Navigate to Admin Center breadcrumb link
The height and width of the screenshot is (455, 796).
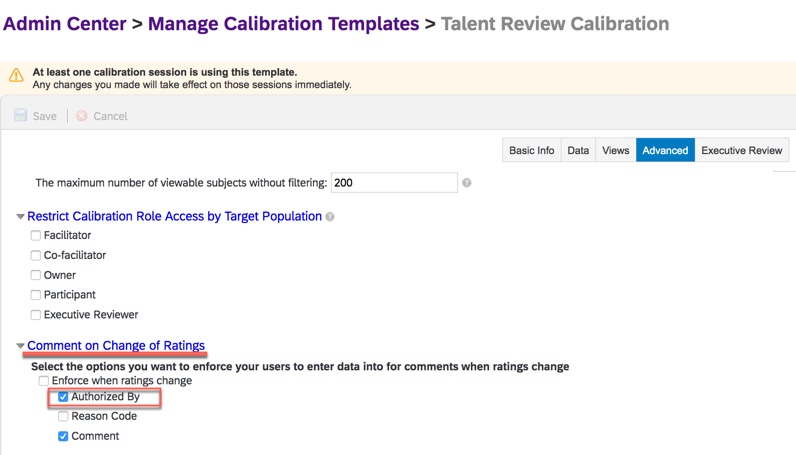pos(67,23)
